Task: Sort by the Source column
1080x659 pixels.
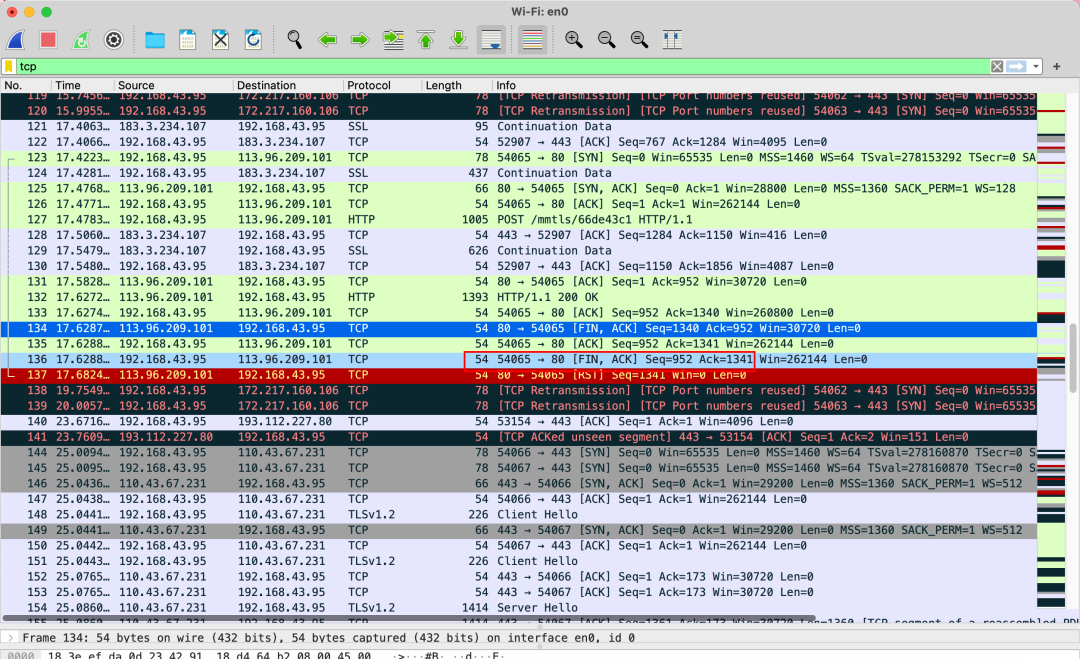Action: (x=173, y=85)
